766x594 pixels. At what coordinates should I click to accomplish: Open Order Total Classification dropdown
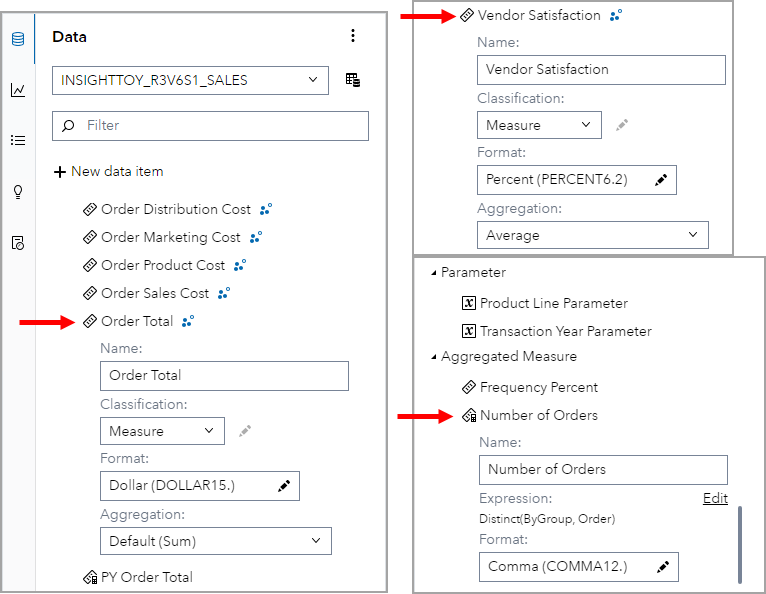click(x=162, y=431)
